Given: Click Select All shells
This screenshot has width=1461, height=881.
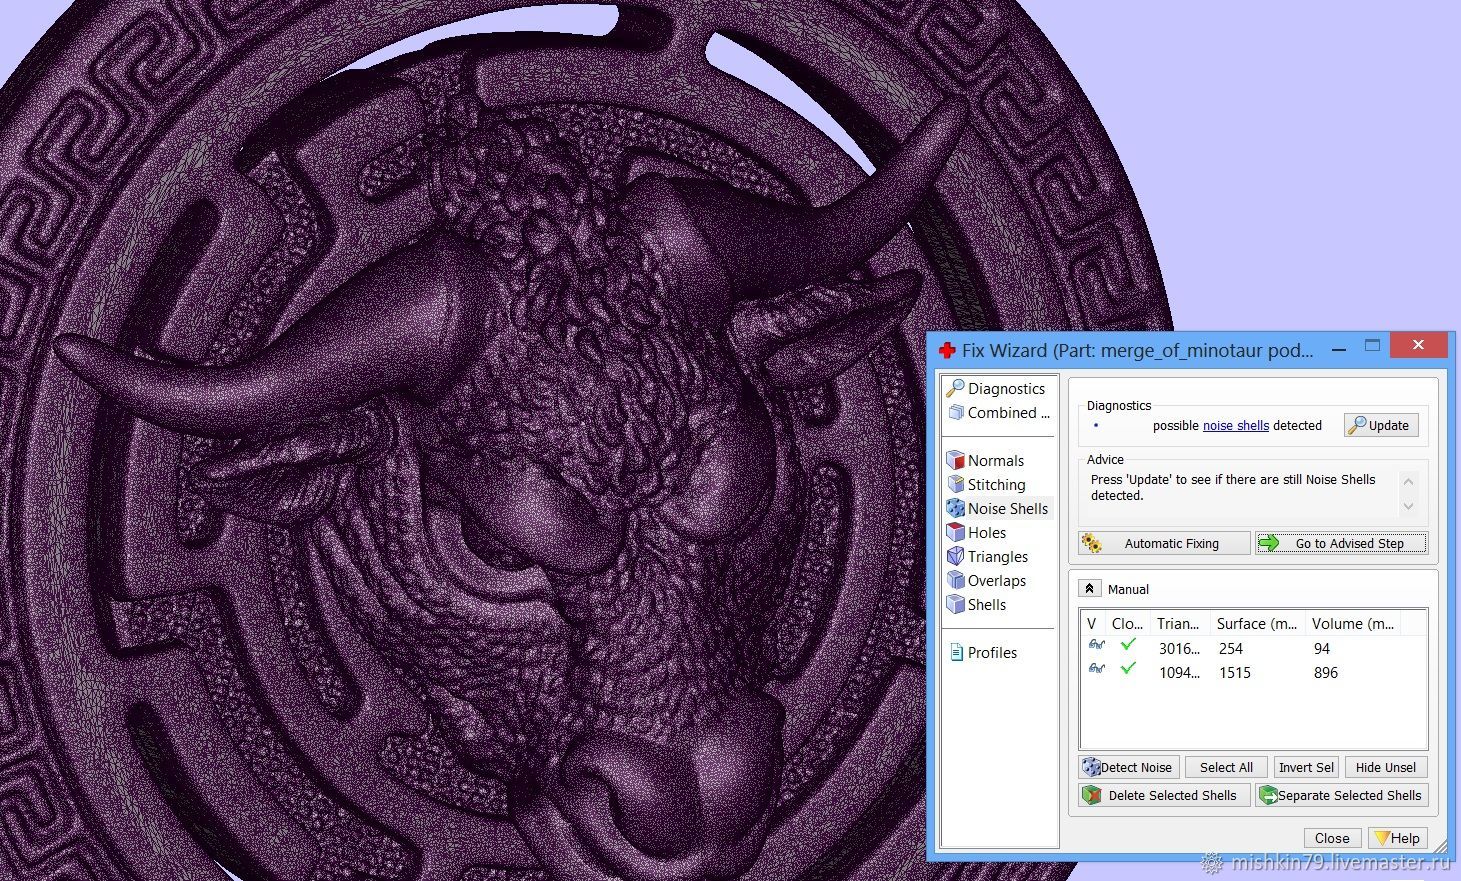Looking at the screenshot, I should pyautogui.click(x=1226, y=767).
